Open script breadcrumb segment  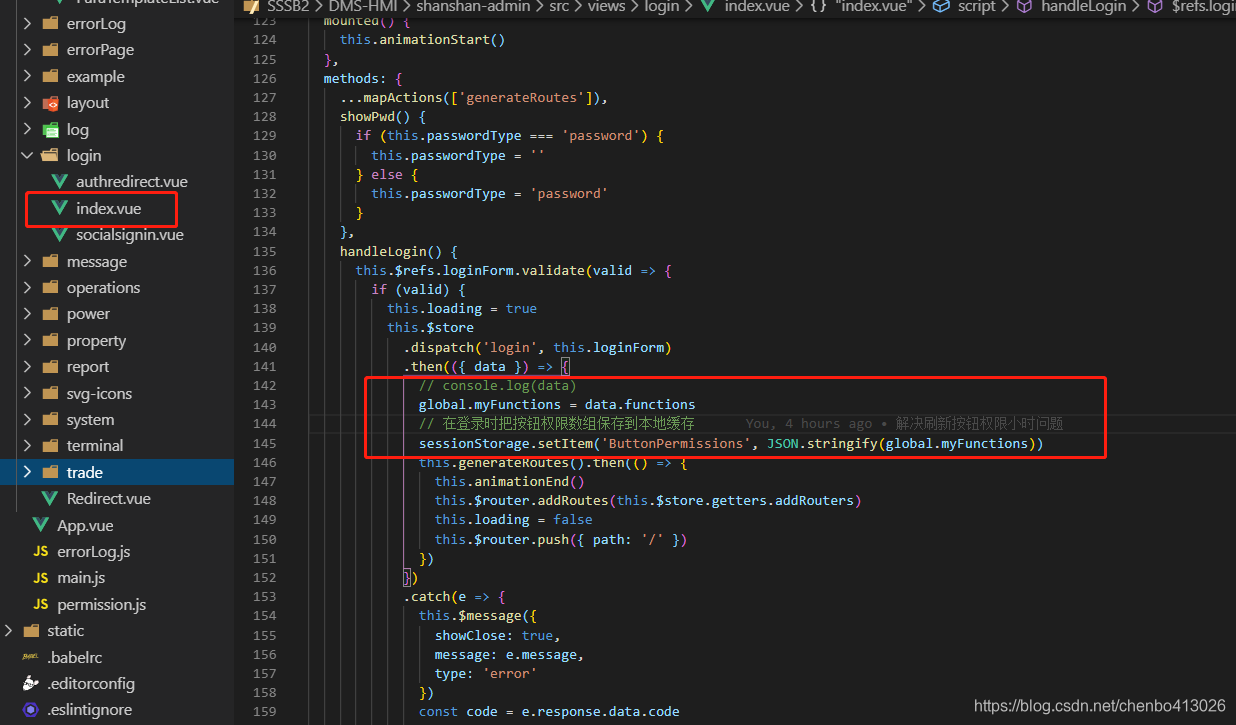coord(976,7)
